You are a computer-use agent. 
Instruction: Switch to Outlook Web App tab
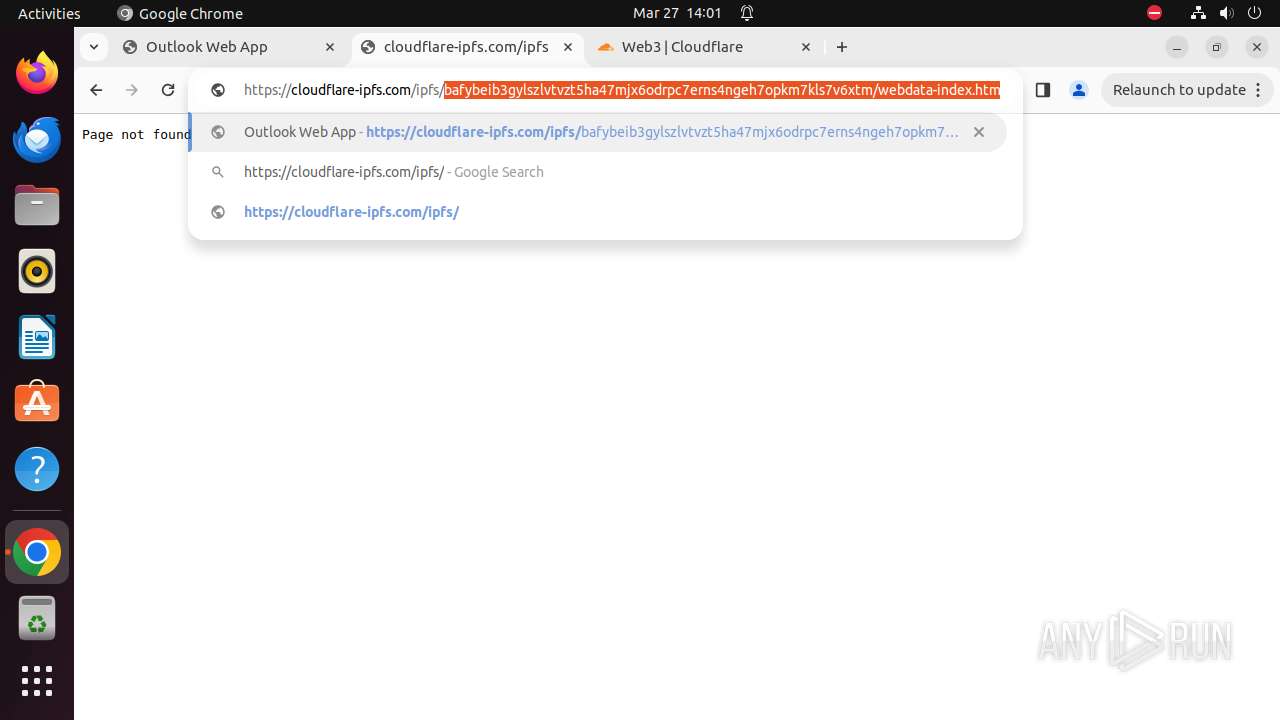tap(228, 47)
